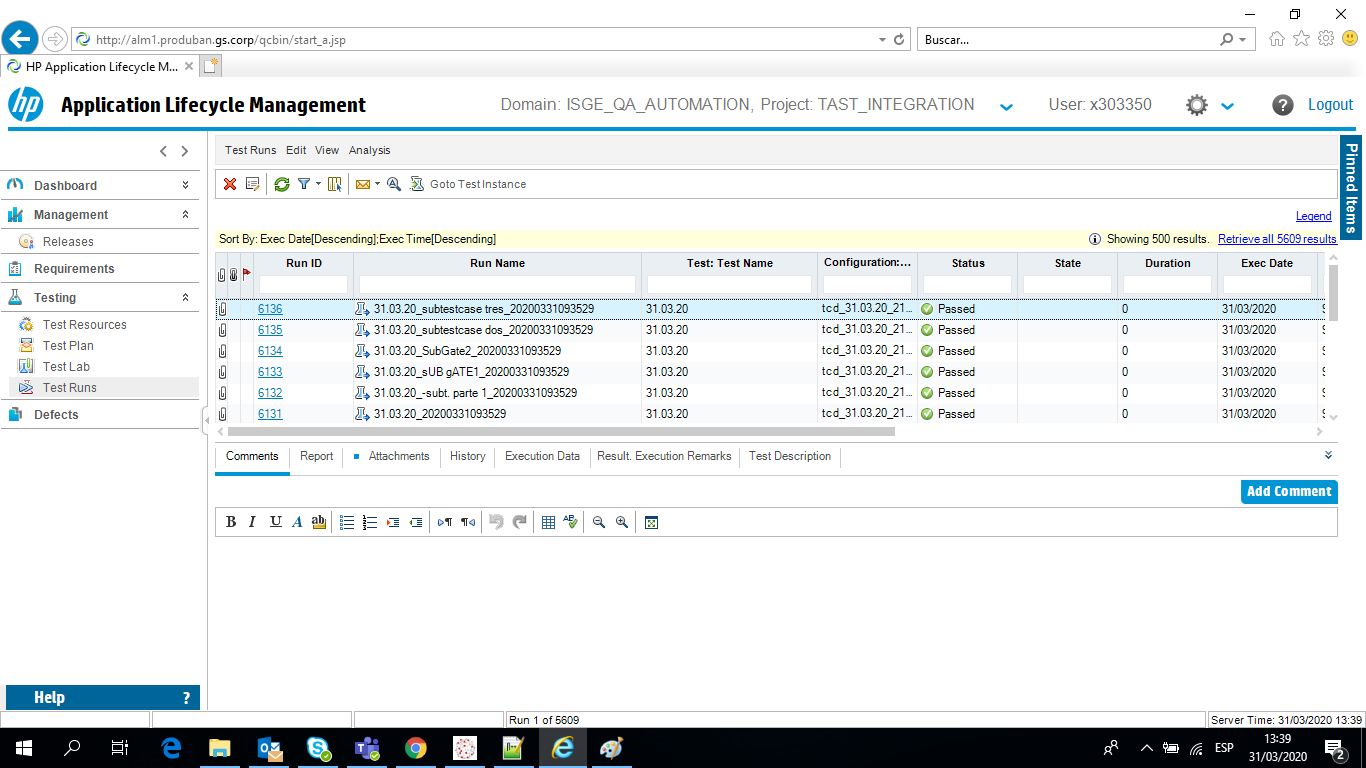This screenshot has height=768, width=1366.
Task: Open the Select Columns dialog icon
Action: [334, 184]
